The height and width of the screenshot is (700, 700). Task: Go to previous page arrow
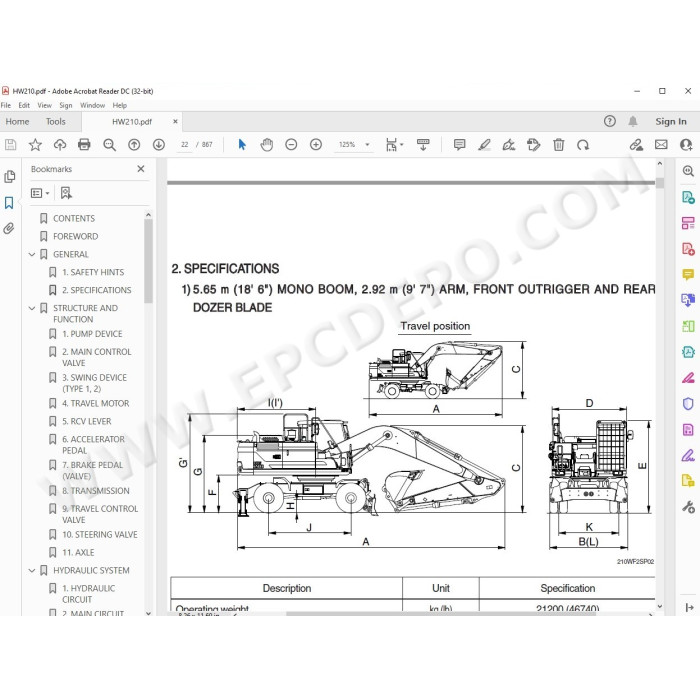(x=134, y=145)
